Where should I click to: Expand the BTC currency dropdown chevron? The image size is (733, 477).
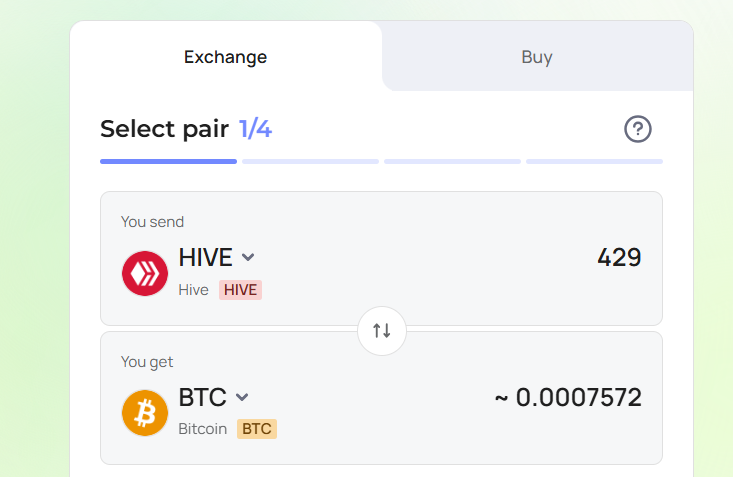pyautogui.click(x=242, y=398)
